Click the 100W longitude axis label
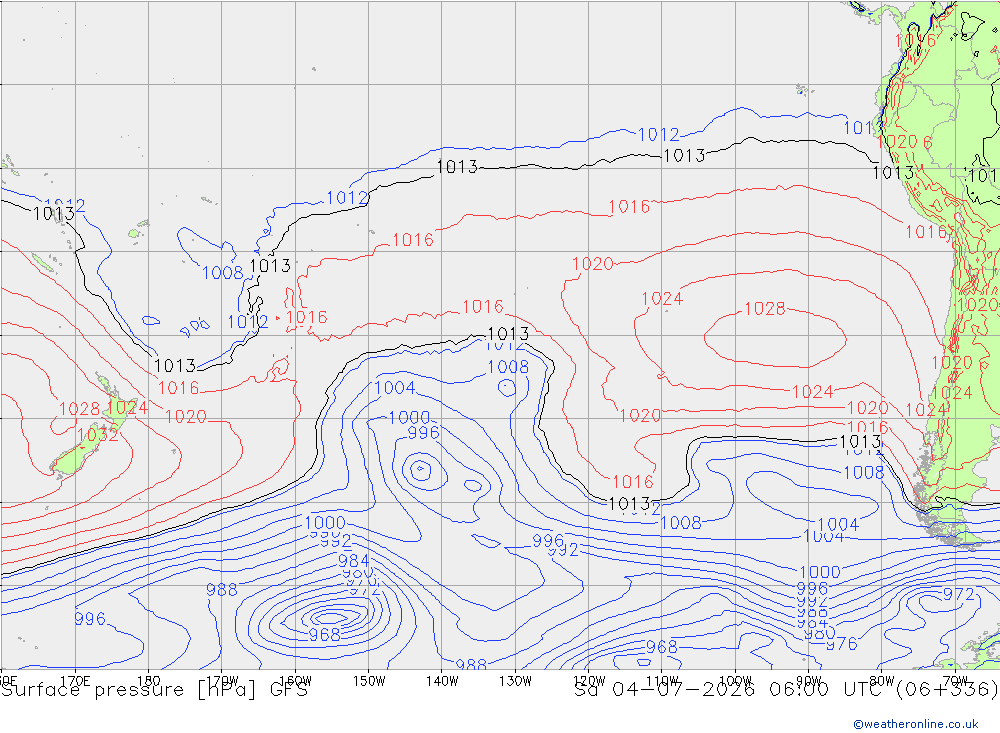Screen dimensions: 1000x733 [735, 680]
